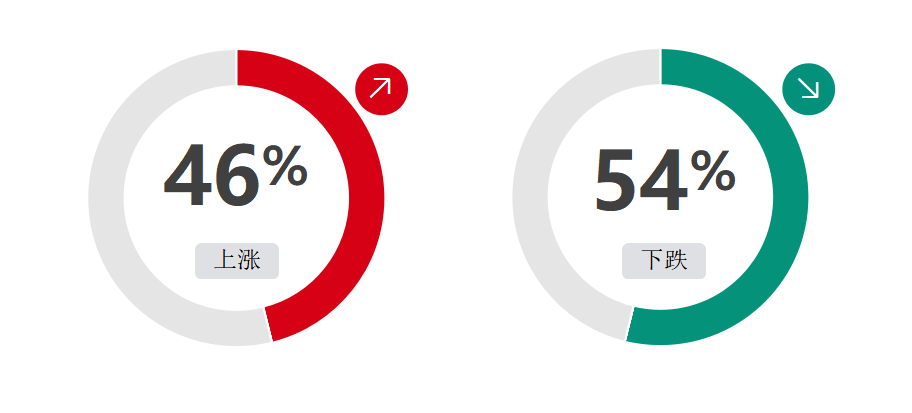Click gray remainder of the 下跌 ring
Screen dimensions: 912x413
[530, 198]
